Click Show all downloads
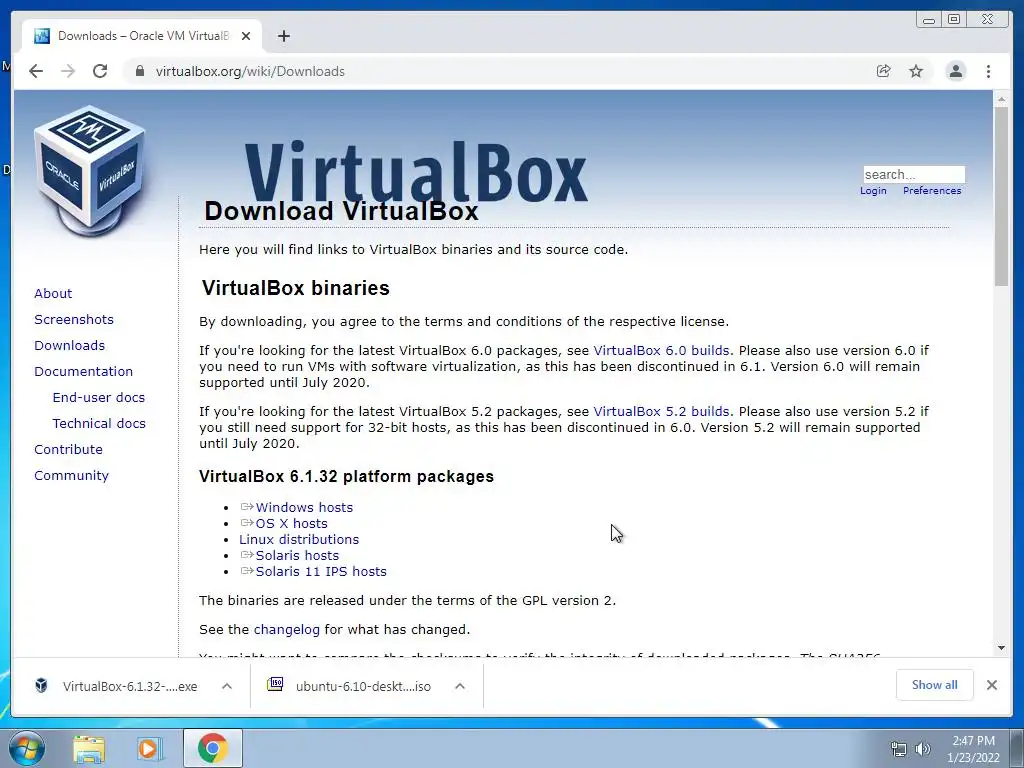Viewport: 1024px width, 768px height. coord(935,685)
